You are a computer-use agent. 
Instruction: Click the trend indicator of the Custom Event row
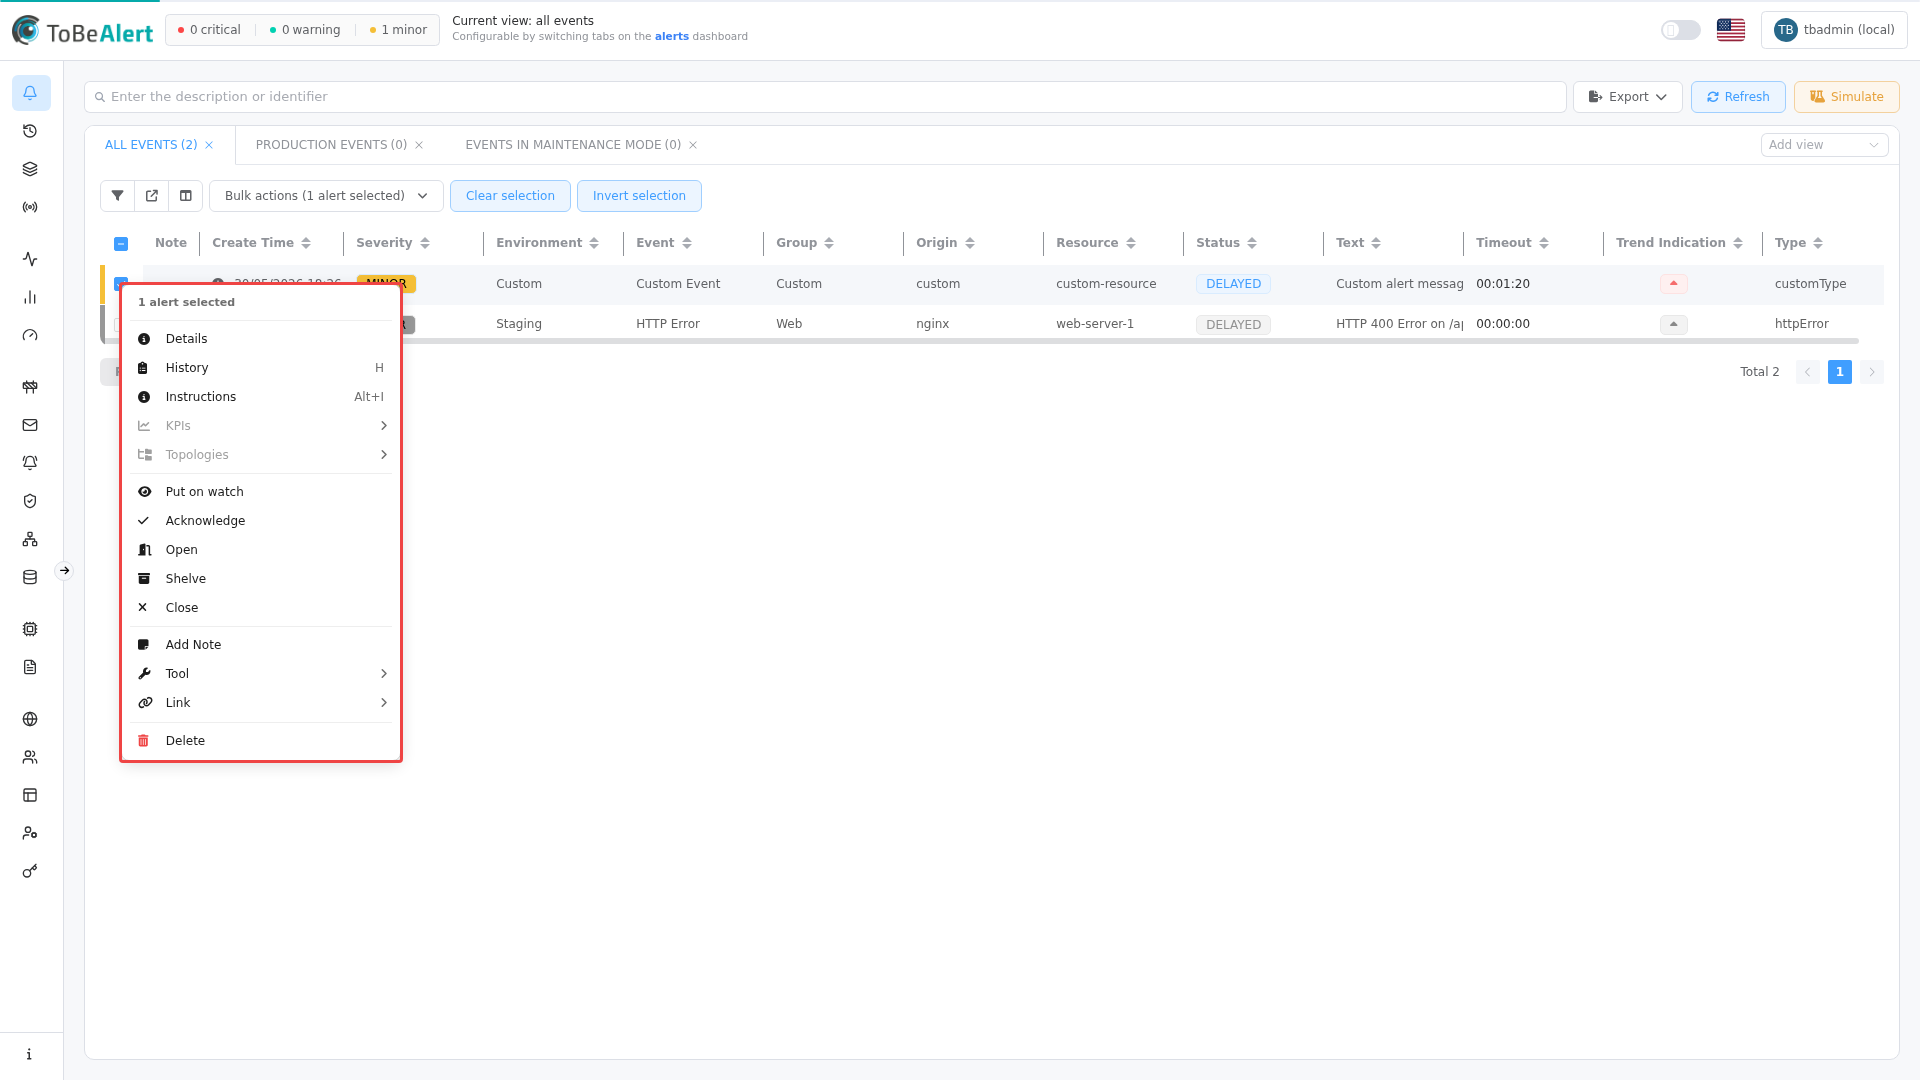point(1674,284)
